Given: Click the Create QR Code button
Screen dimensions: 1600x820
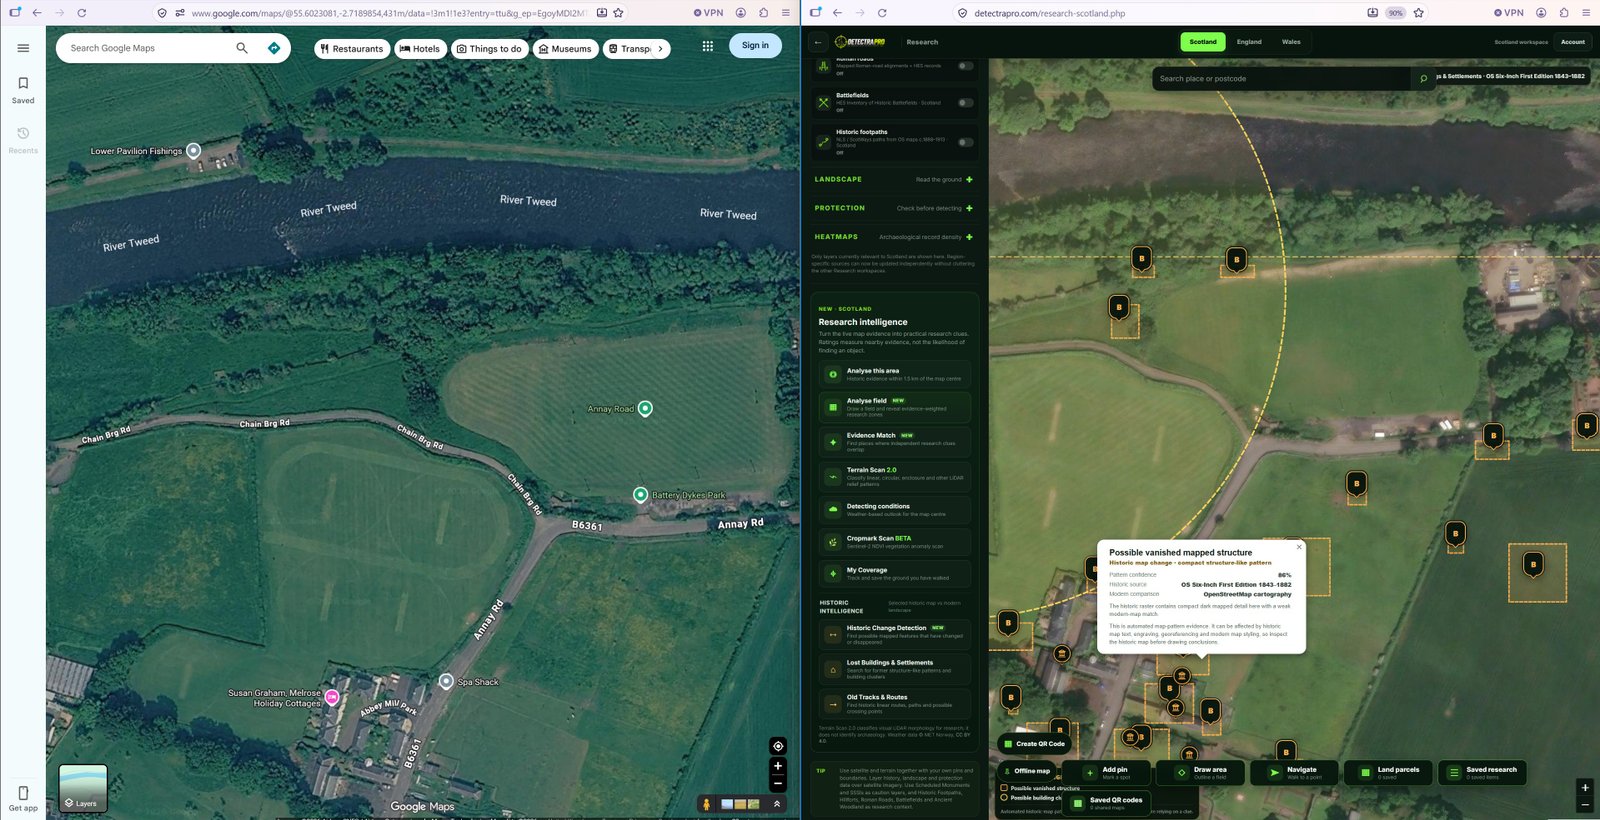Looking at the screenshot, I should pyautogui.click(x=1034, y=744).
